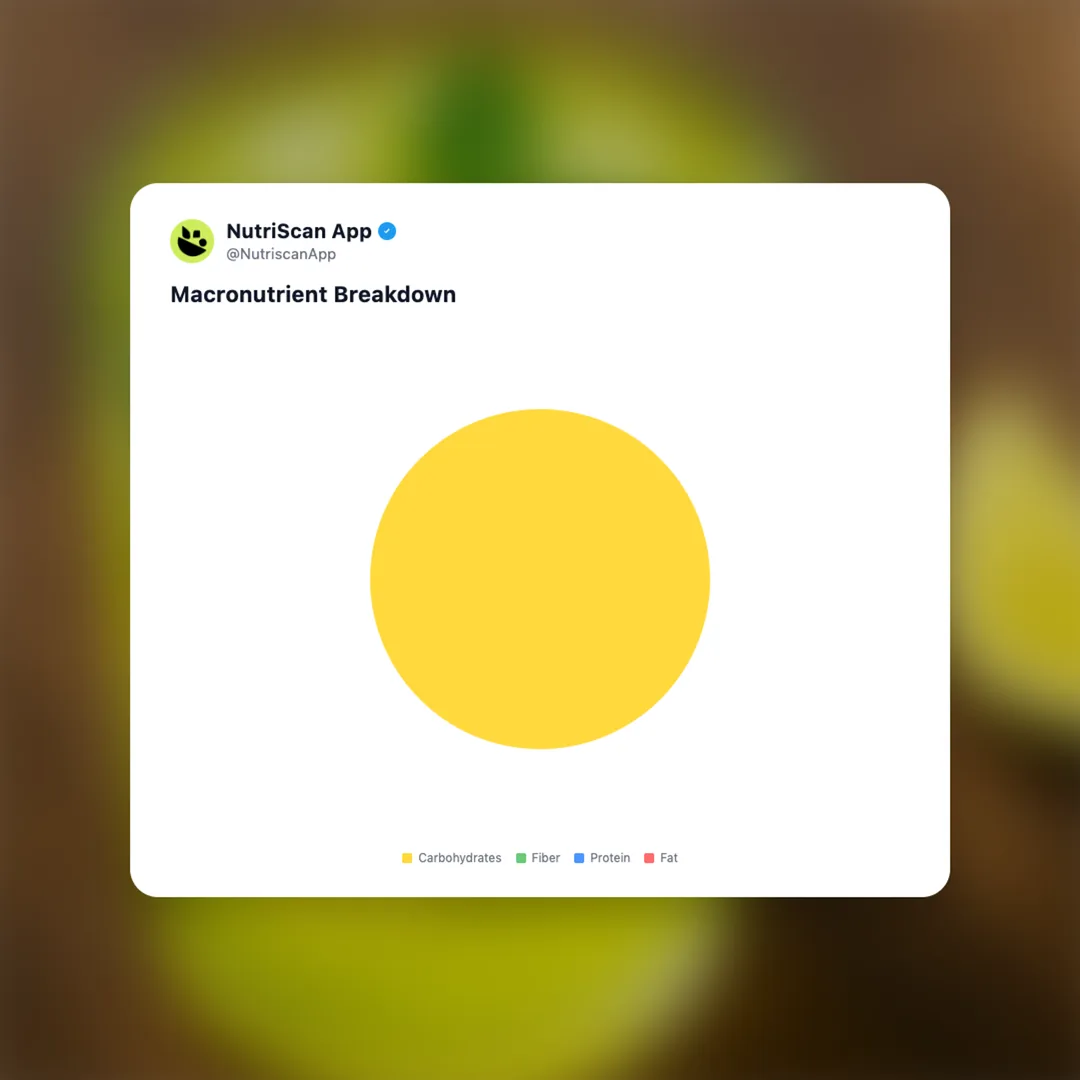Select the yellow pie chart slice
Image resolution: width=1080 pixels, height=1080 pixels.
pyautogui.click(x=540, y=579)
